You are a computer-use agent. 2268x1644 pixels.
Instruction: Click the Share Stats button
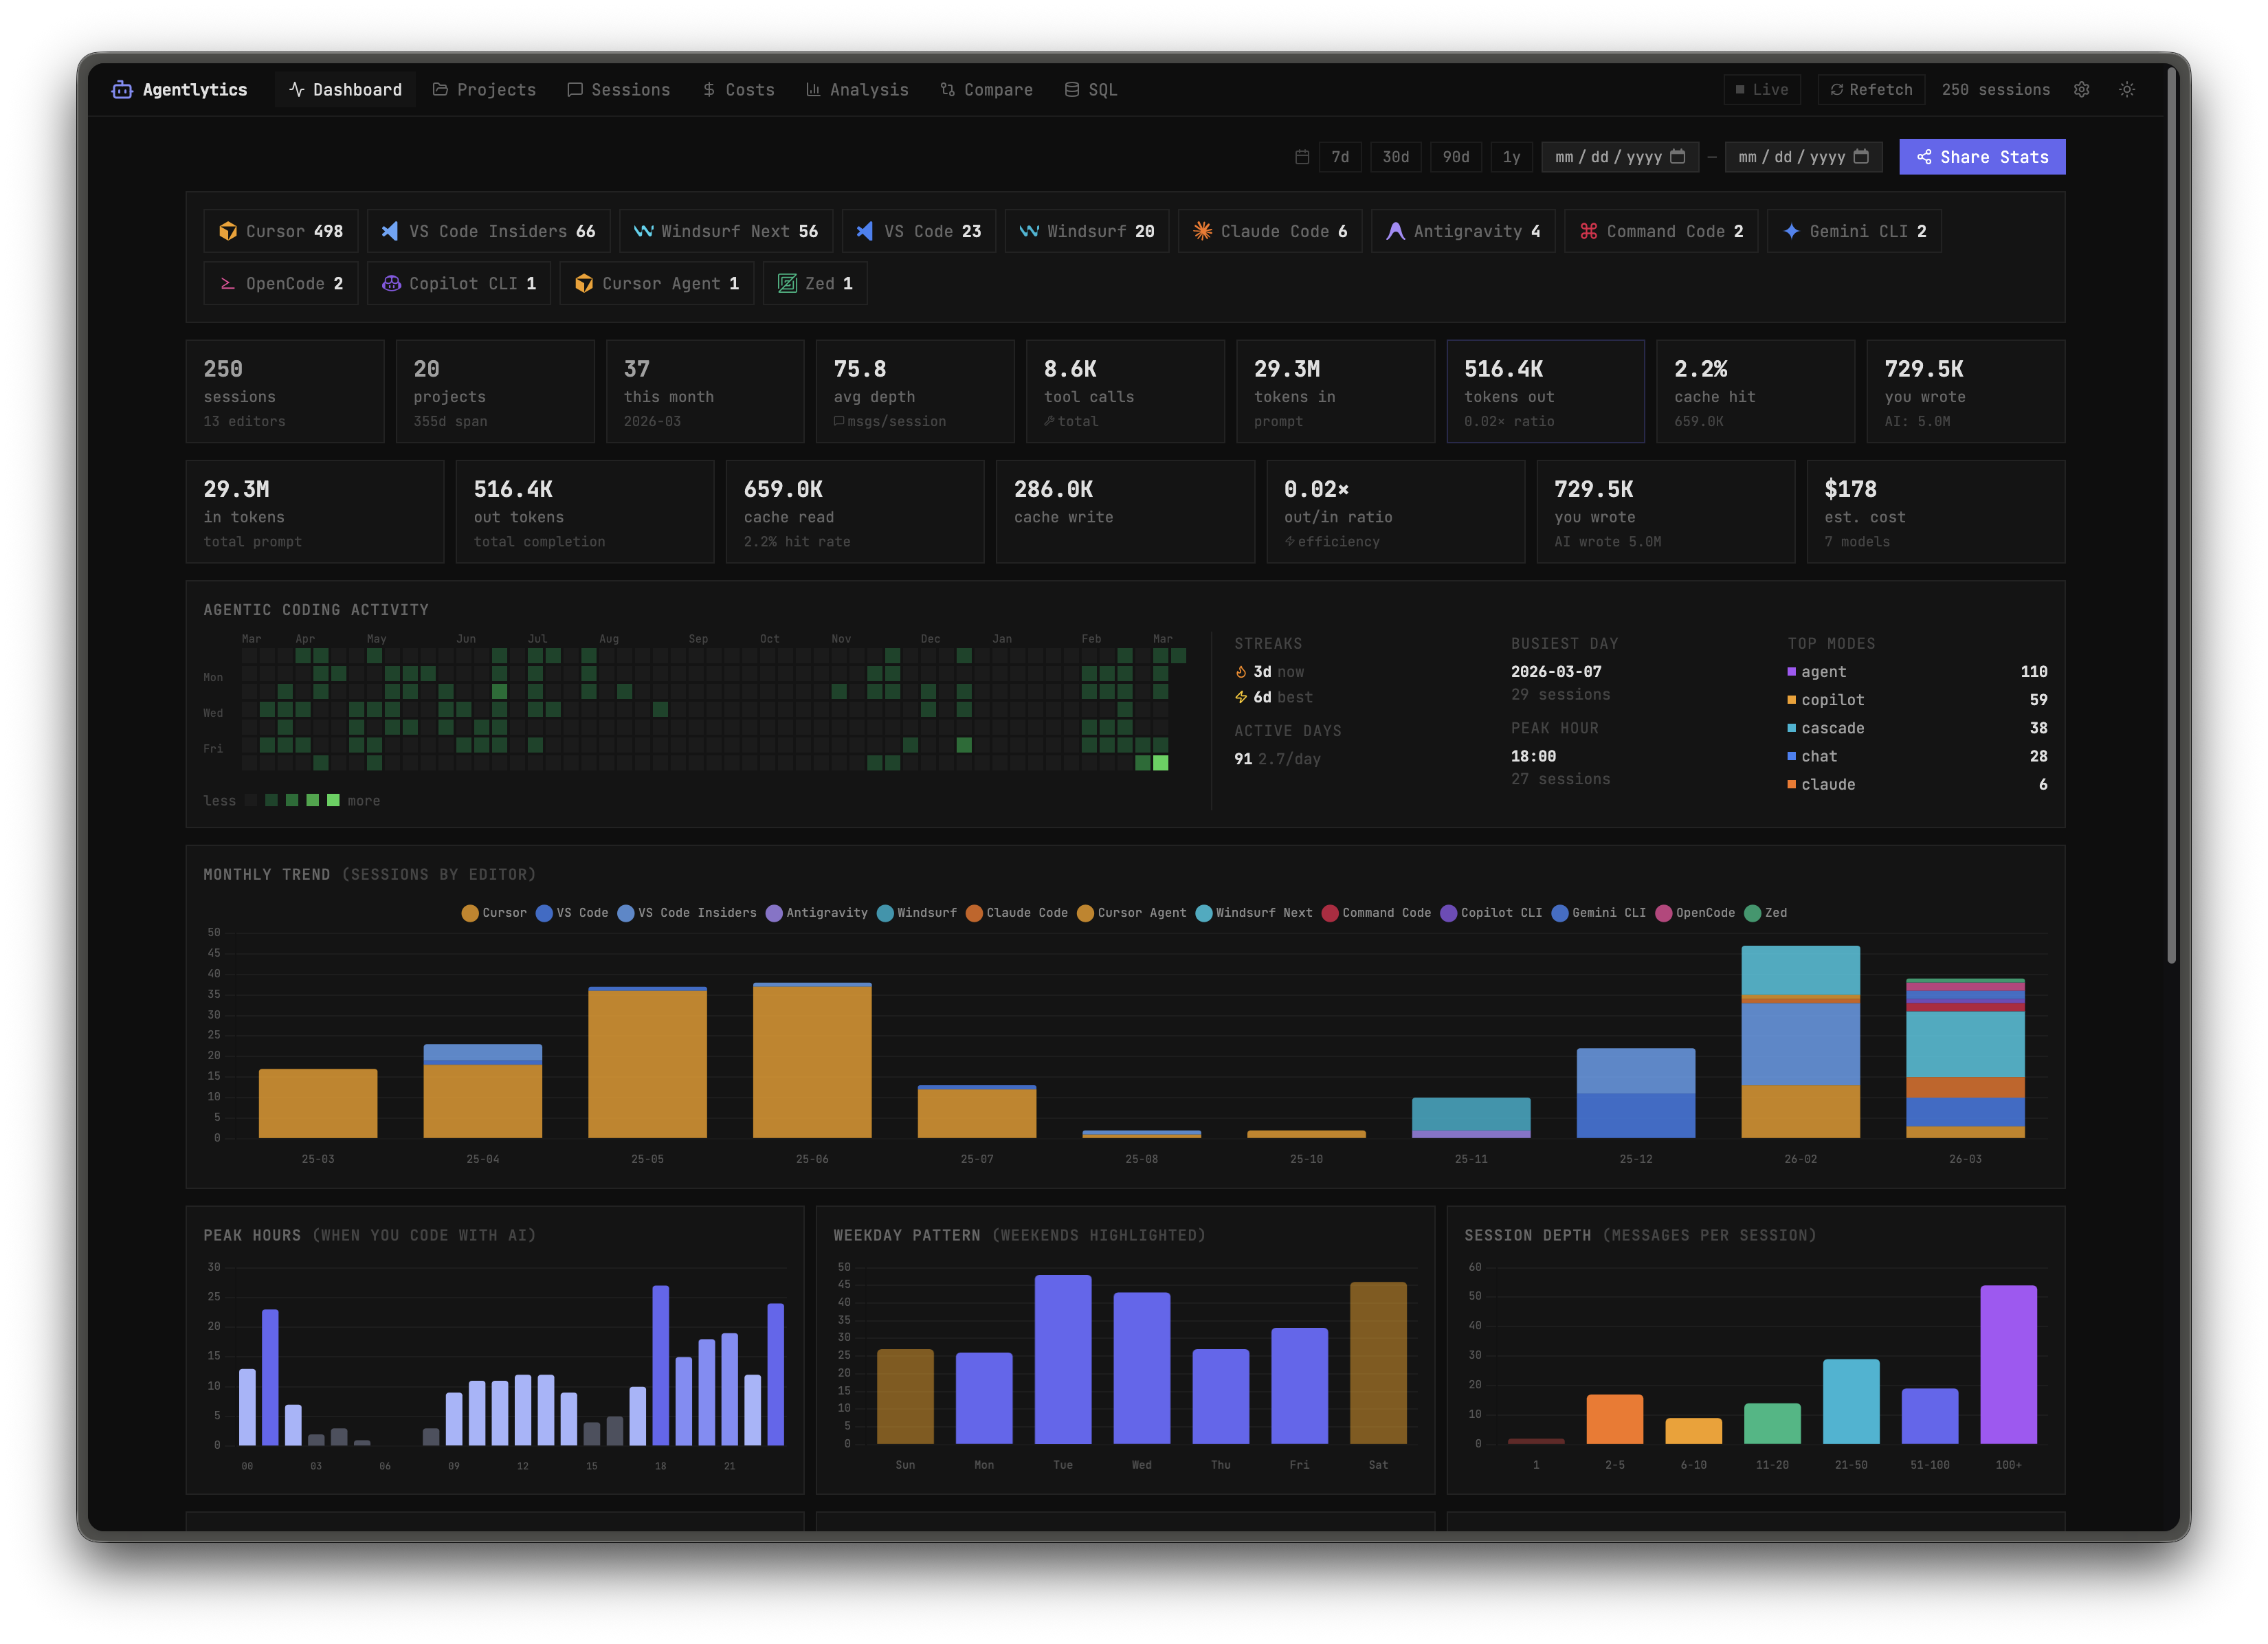(1981, 157)
